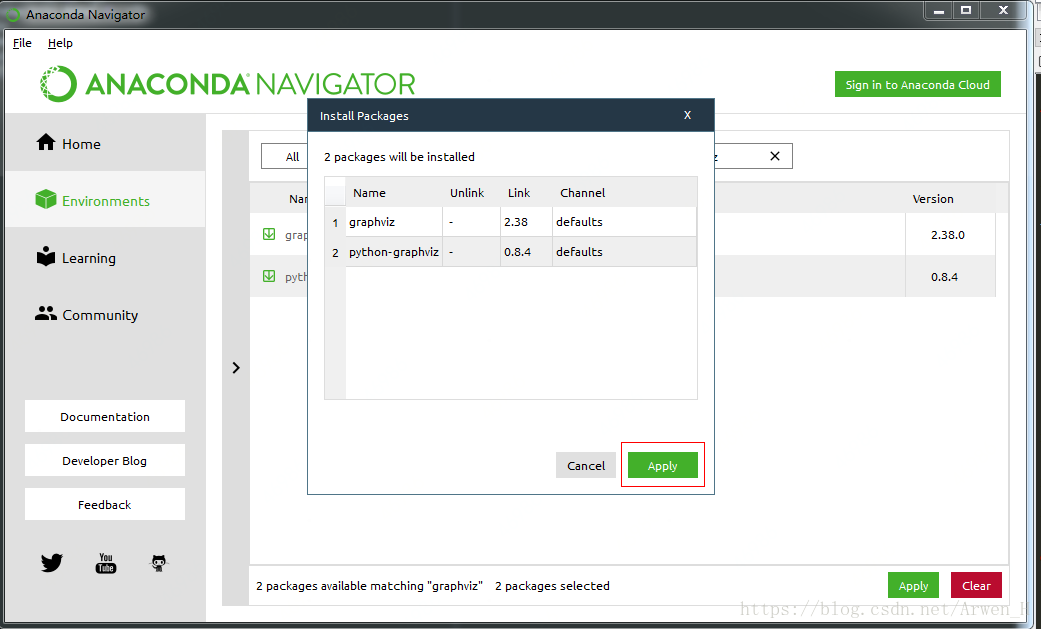Maximize the Anaconda Navigator window
Viewport: 1041px width, 629px height.
(966, 11)
